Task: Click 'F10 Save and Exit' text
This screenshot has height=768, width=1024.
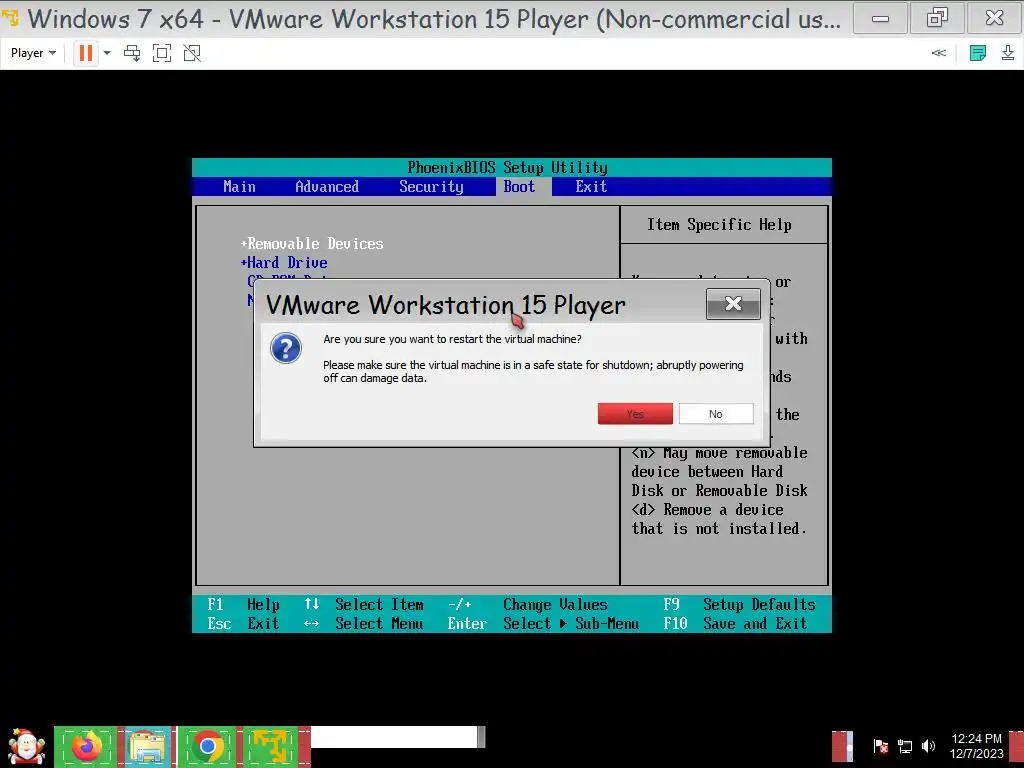Action: click(x=735, y=624)
